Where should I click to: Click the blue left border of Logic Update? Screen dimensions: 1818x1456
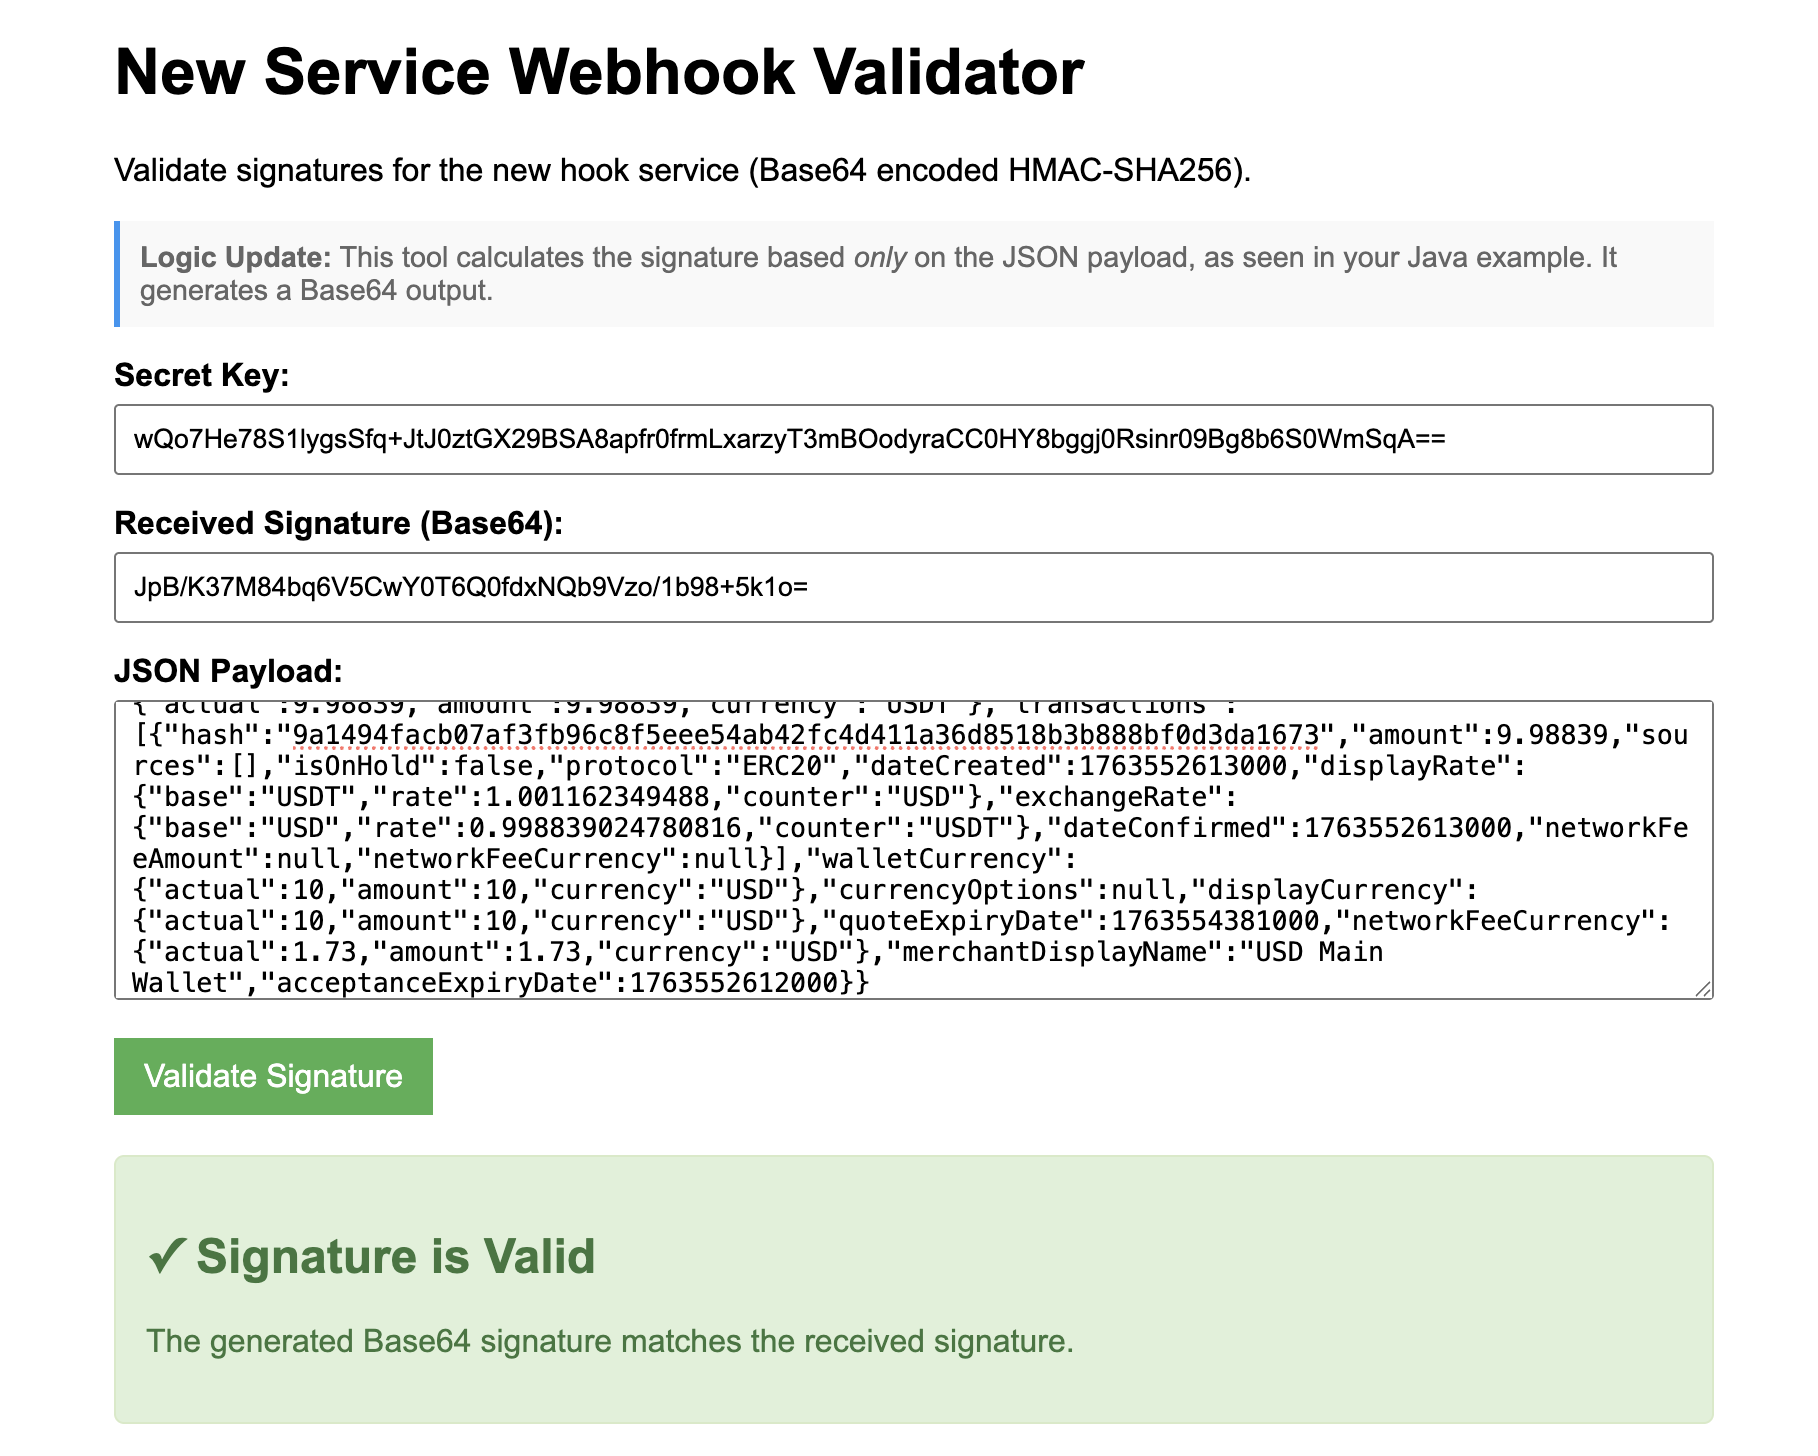click(118, 273)
